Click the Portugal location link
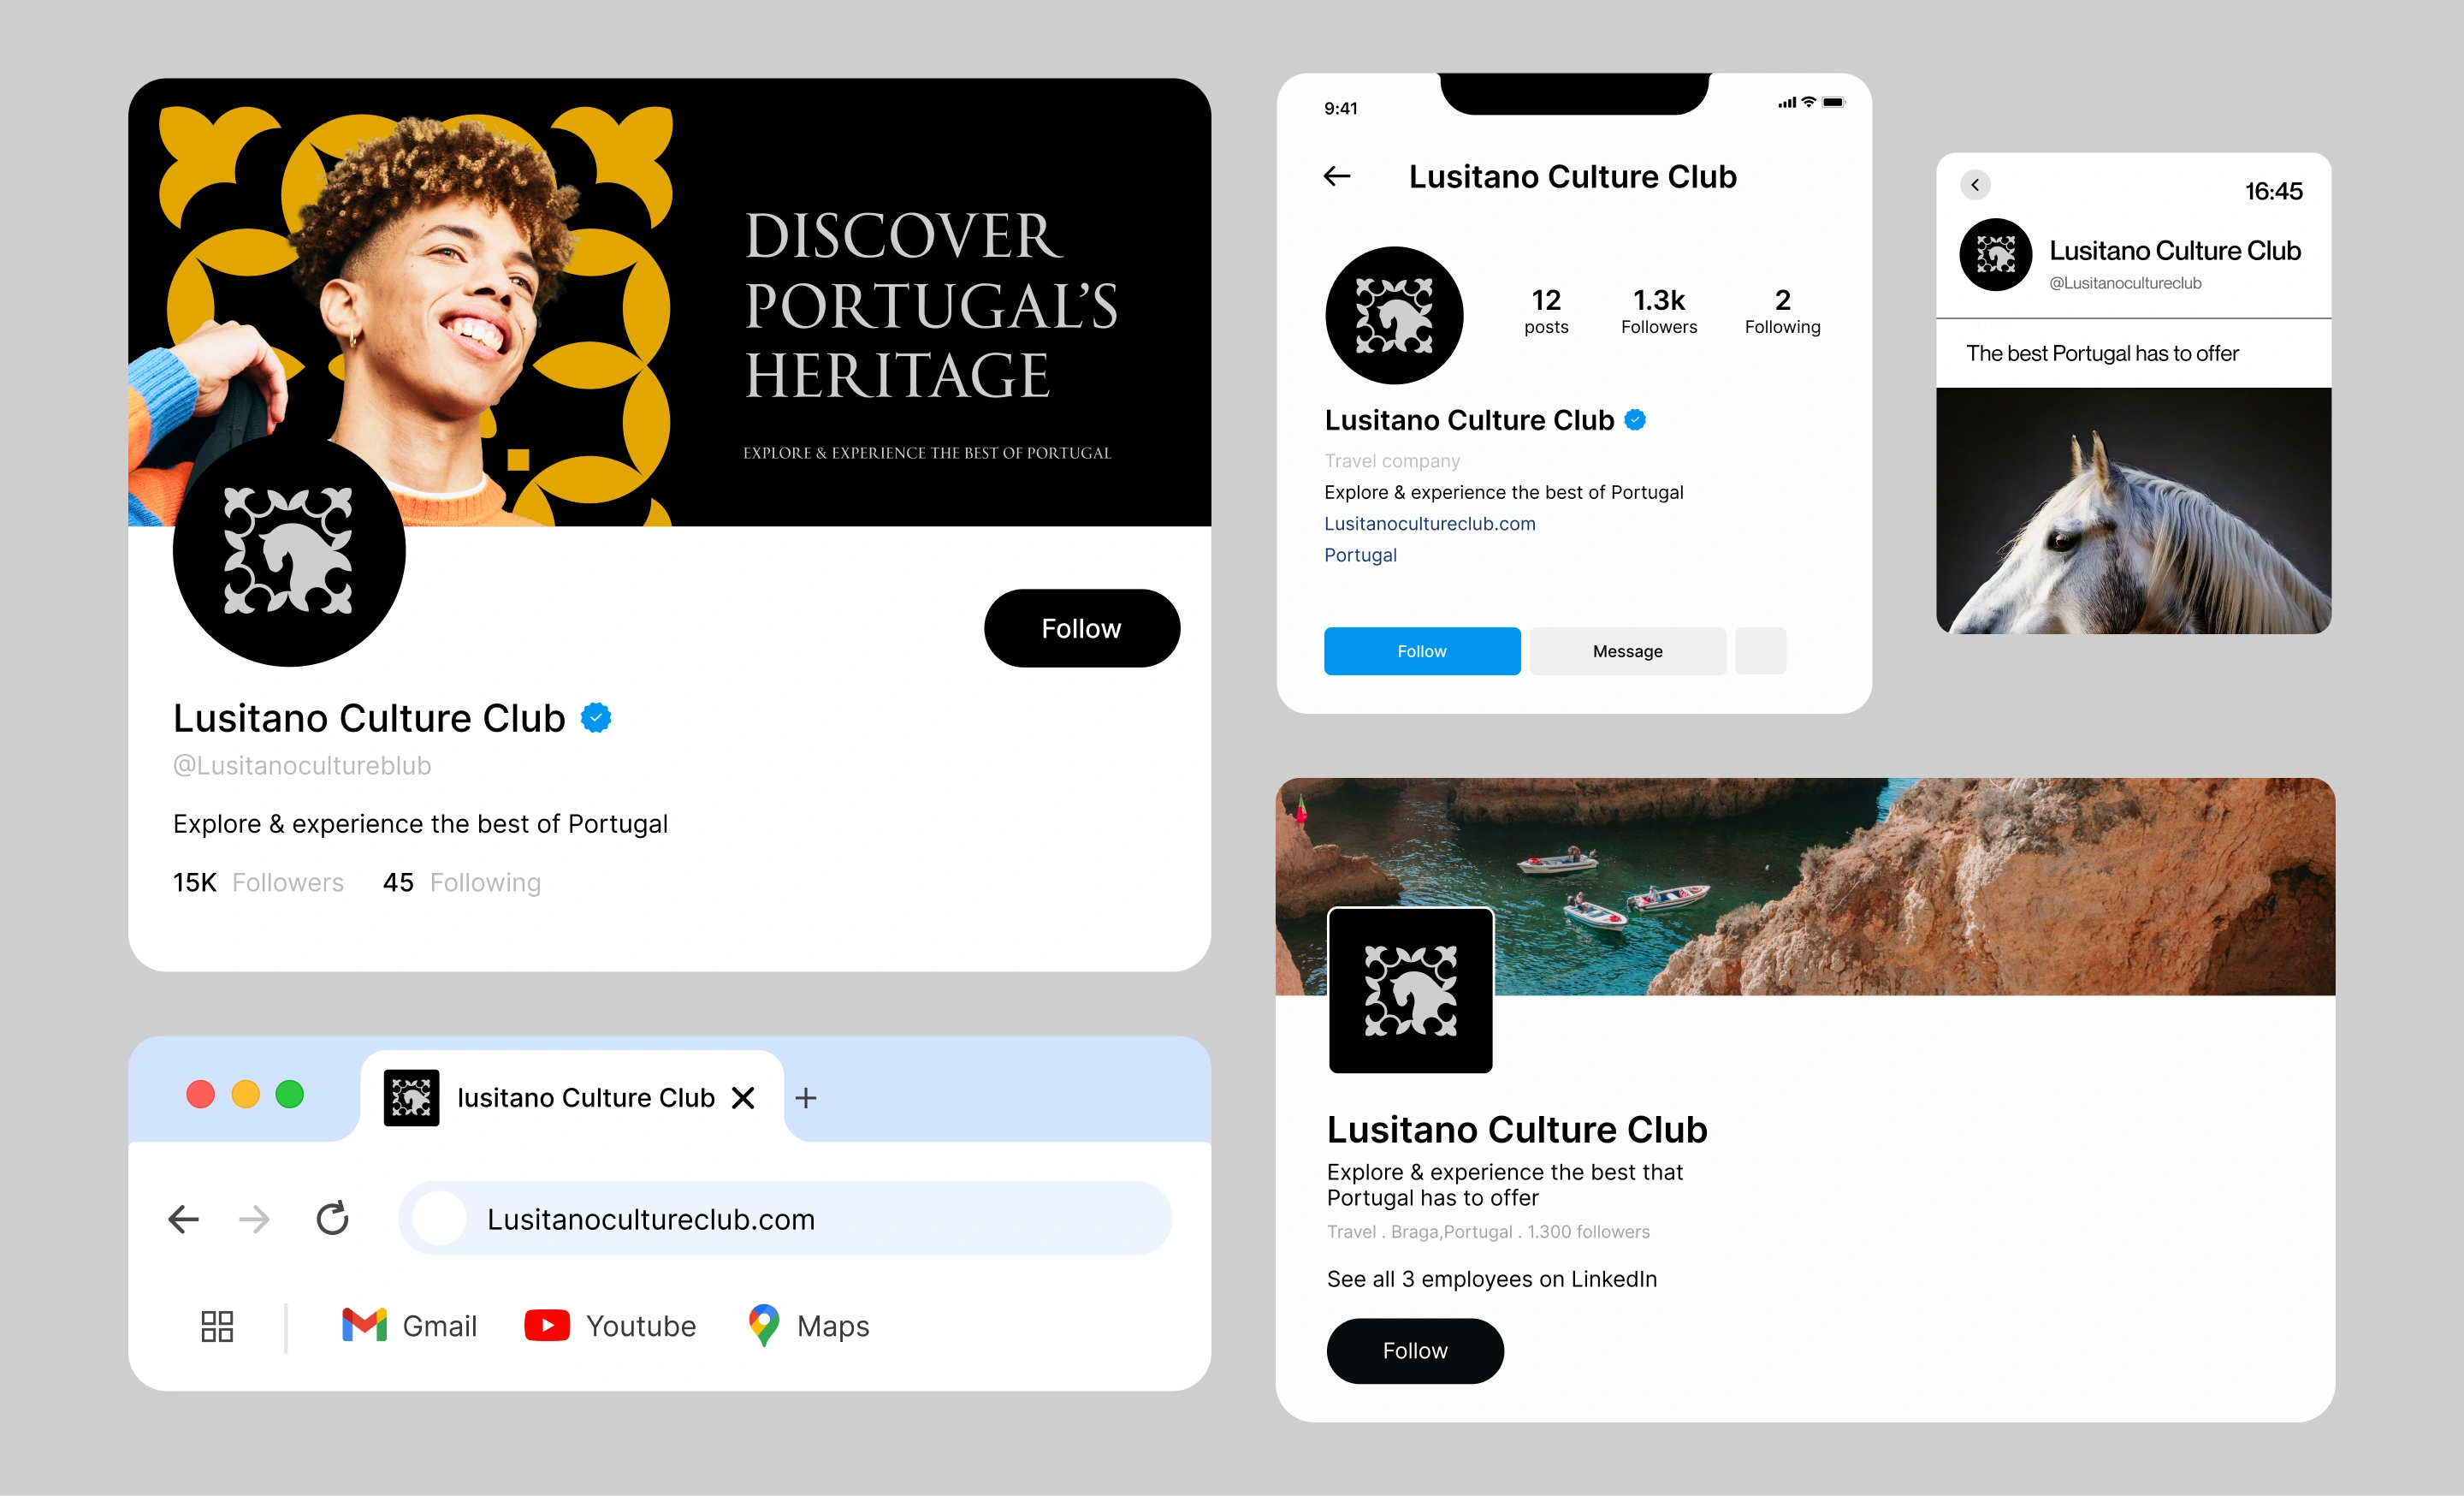 1360,555
